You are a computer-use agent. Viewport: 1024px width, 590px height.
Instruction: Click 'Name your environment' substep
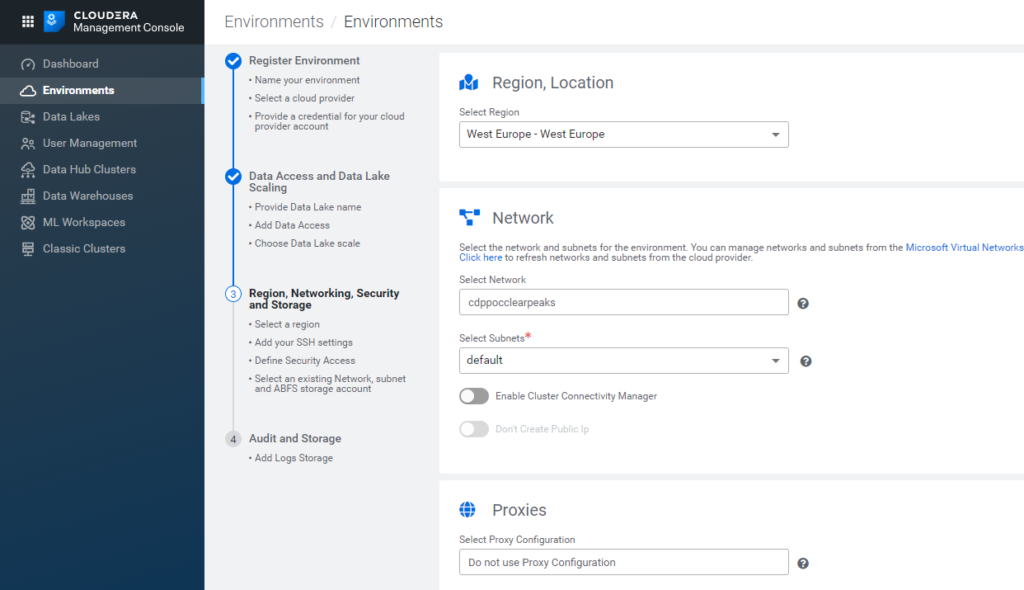click(307, 80)
